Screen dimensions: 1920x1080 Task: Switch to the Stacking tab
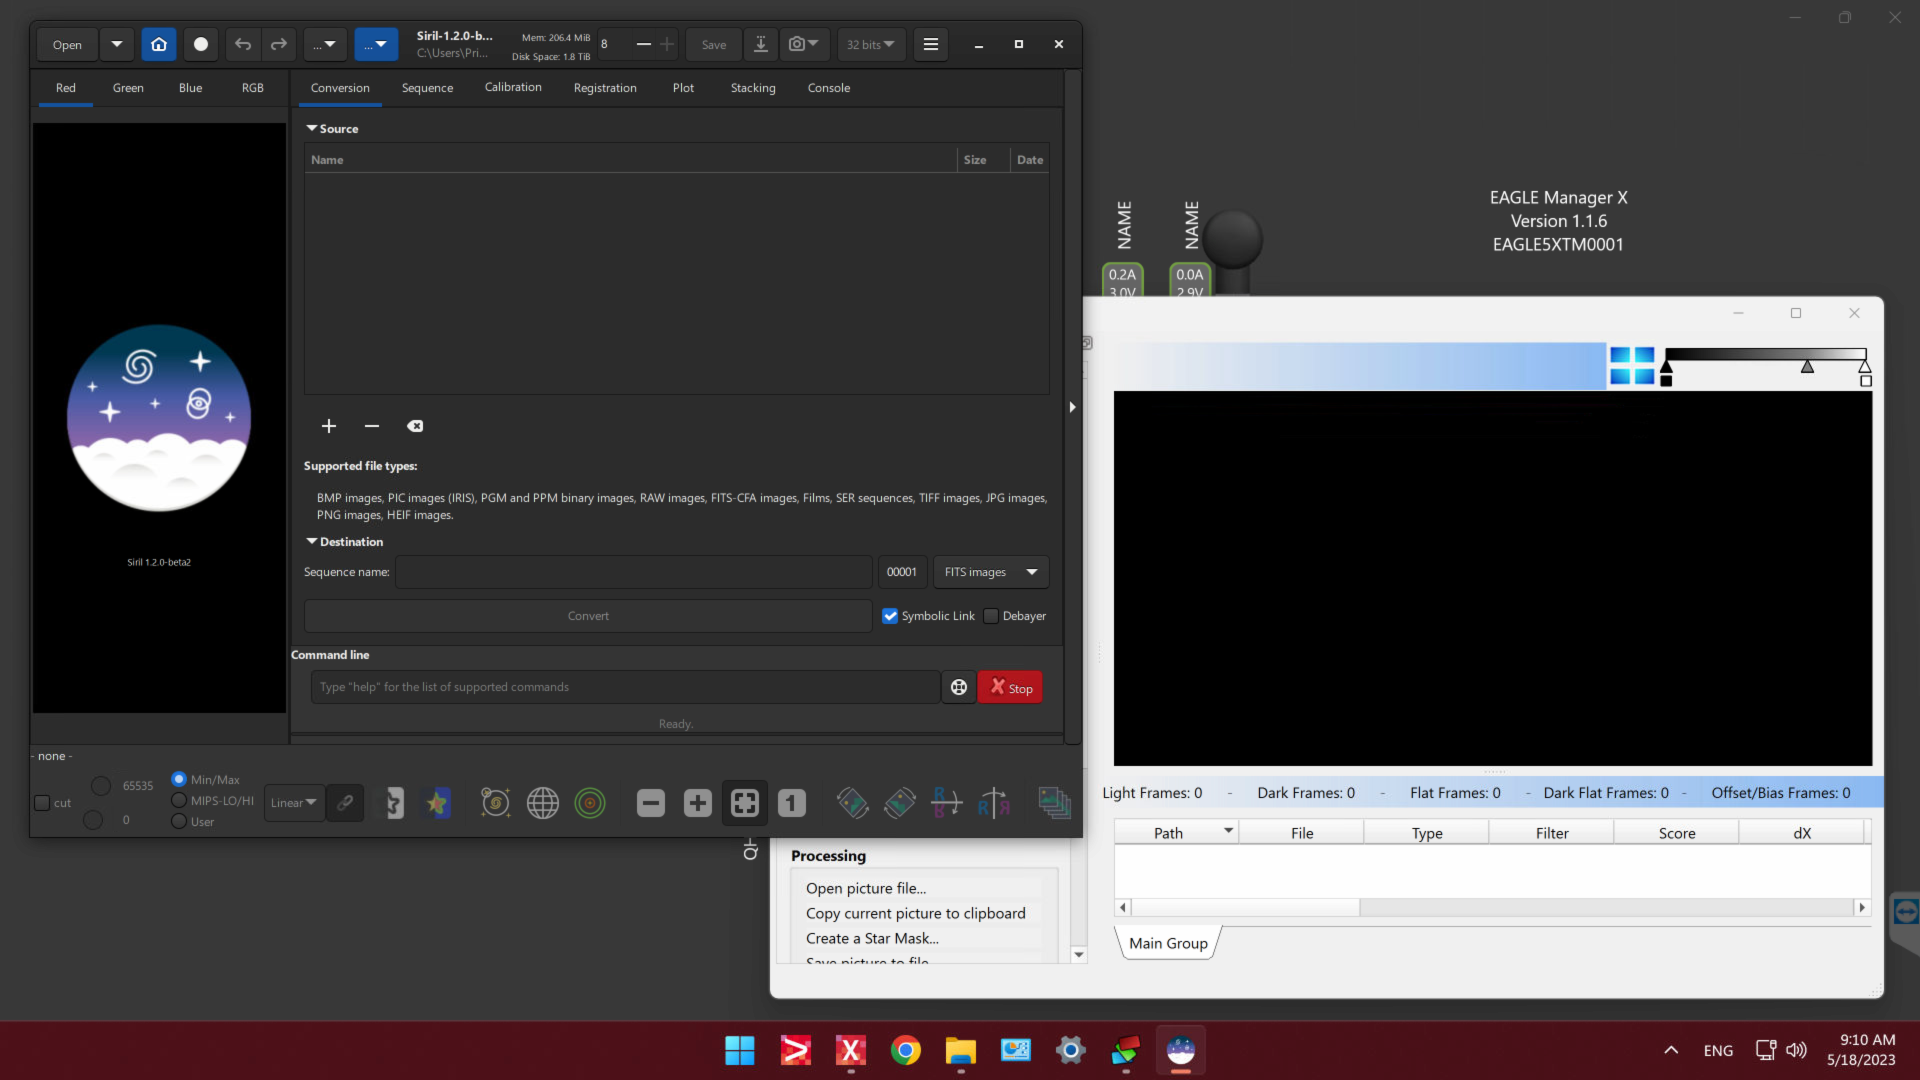point(752,87)
